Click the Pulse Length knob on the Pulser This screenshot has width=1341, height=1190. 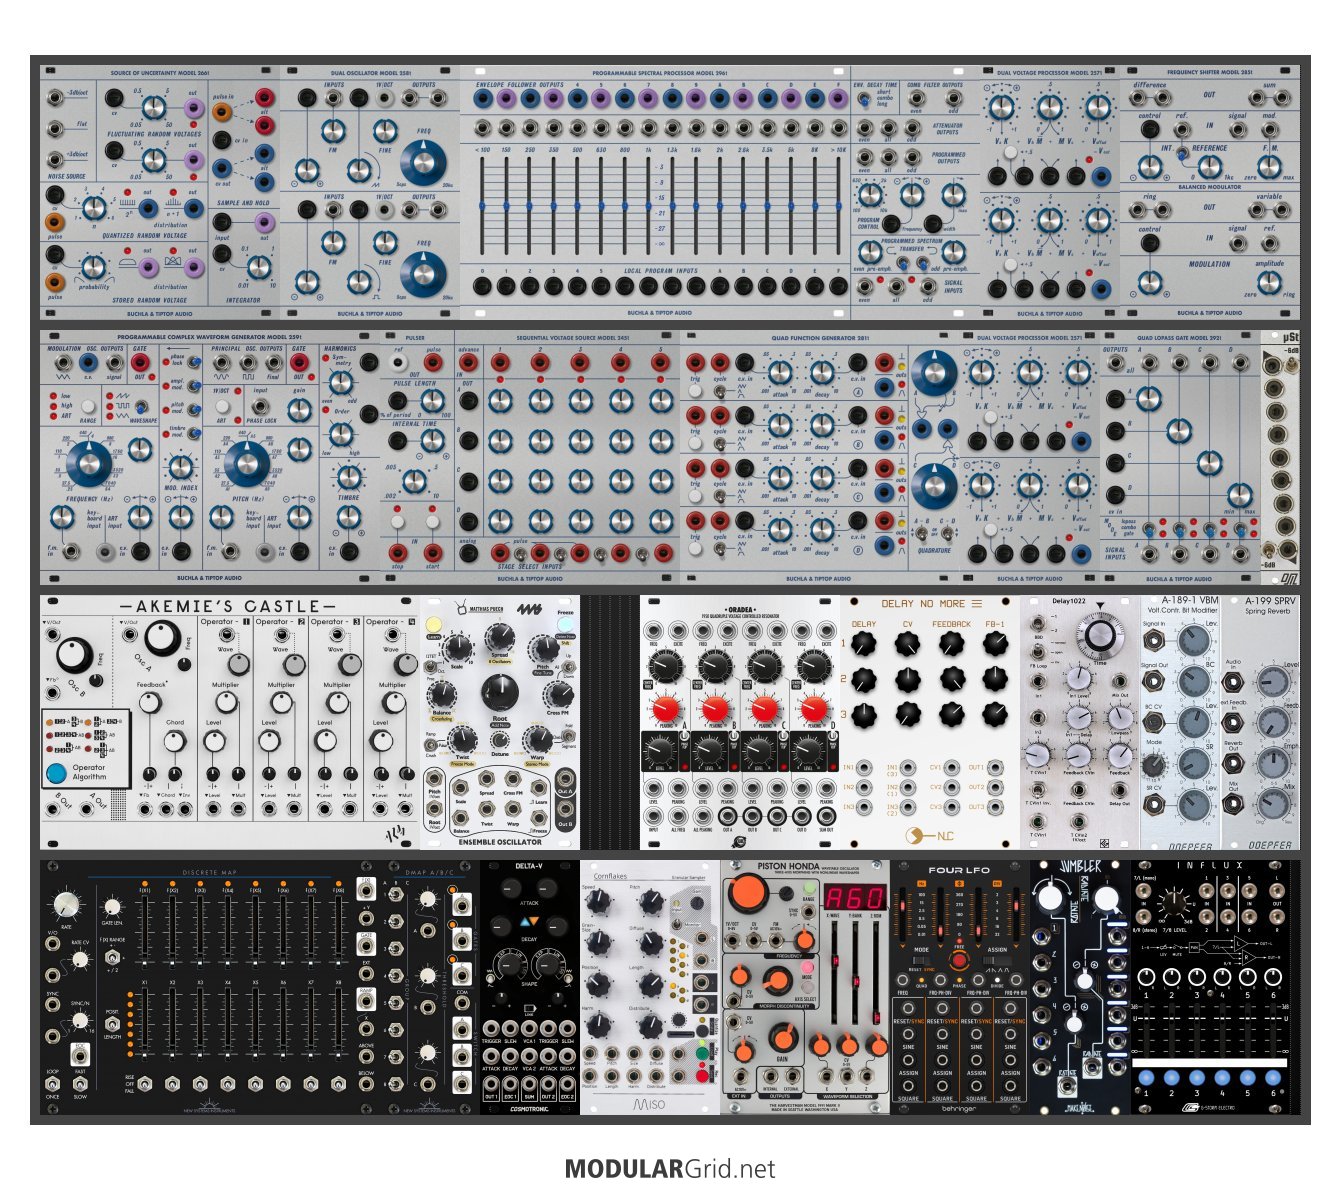pyautogui.click(x=432, y=400)
